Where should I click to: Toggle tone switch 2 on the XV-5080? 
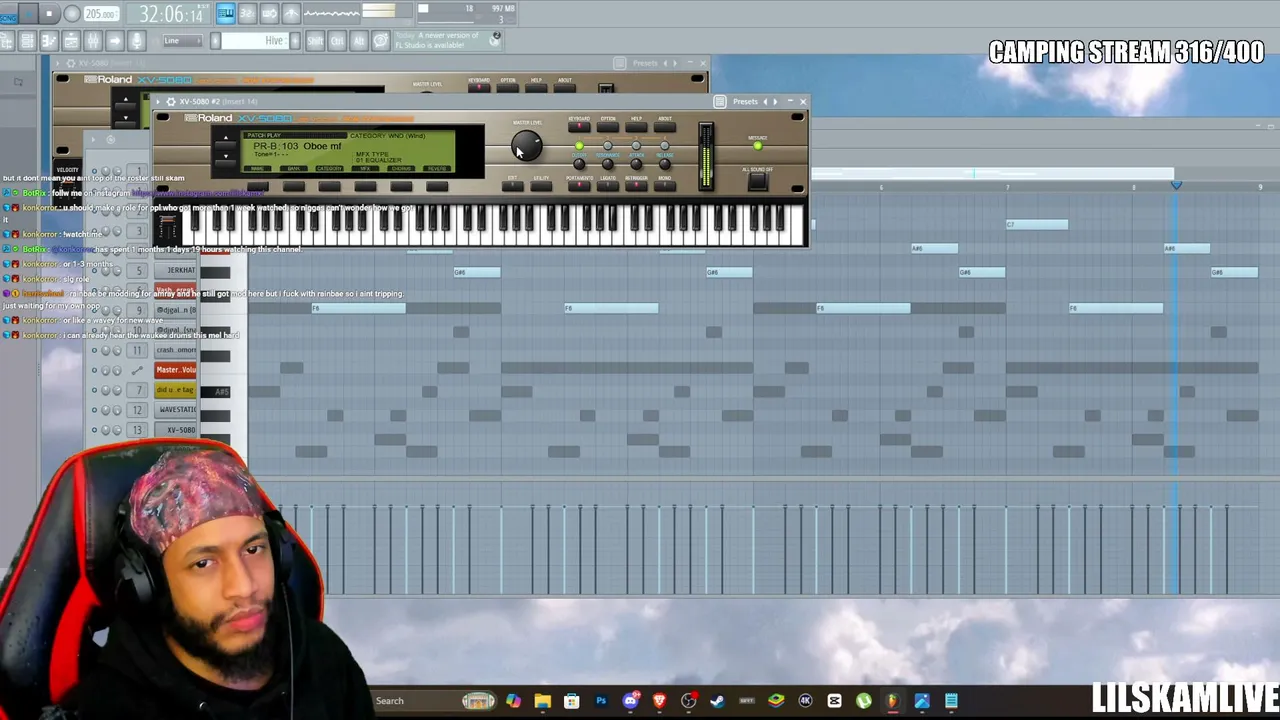click(x=607, y=147)
